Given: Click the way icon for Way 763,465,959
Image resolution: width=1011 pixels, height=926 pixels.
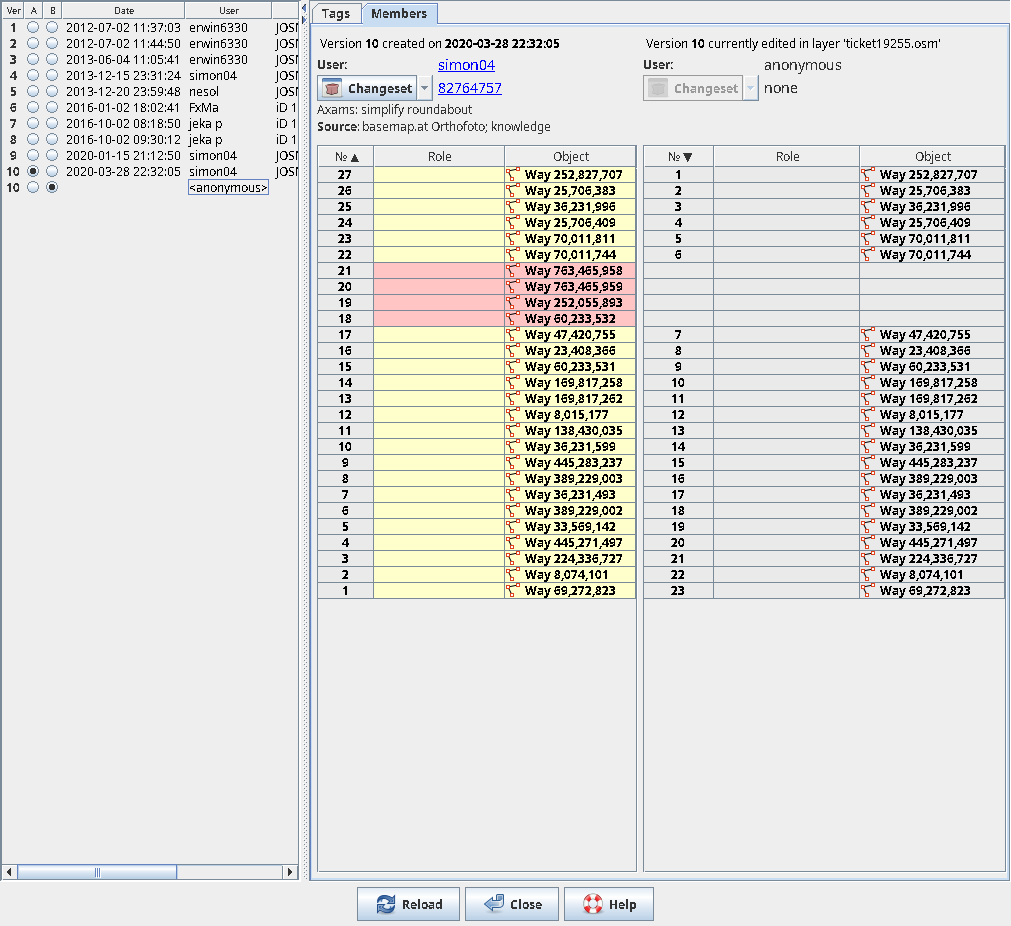Looking at the screenshot, I should point(513,287).
